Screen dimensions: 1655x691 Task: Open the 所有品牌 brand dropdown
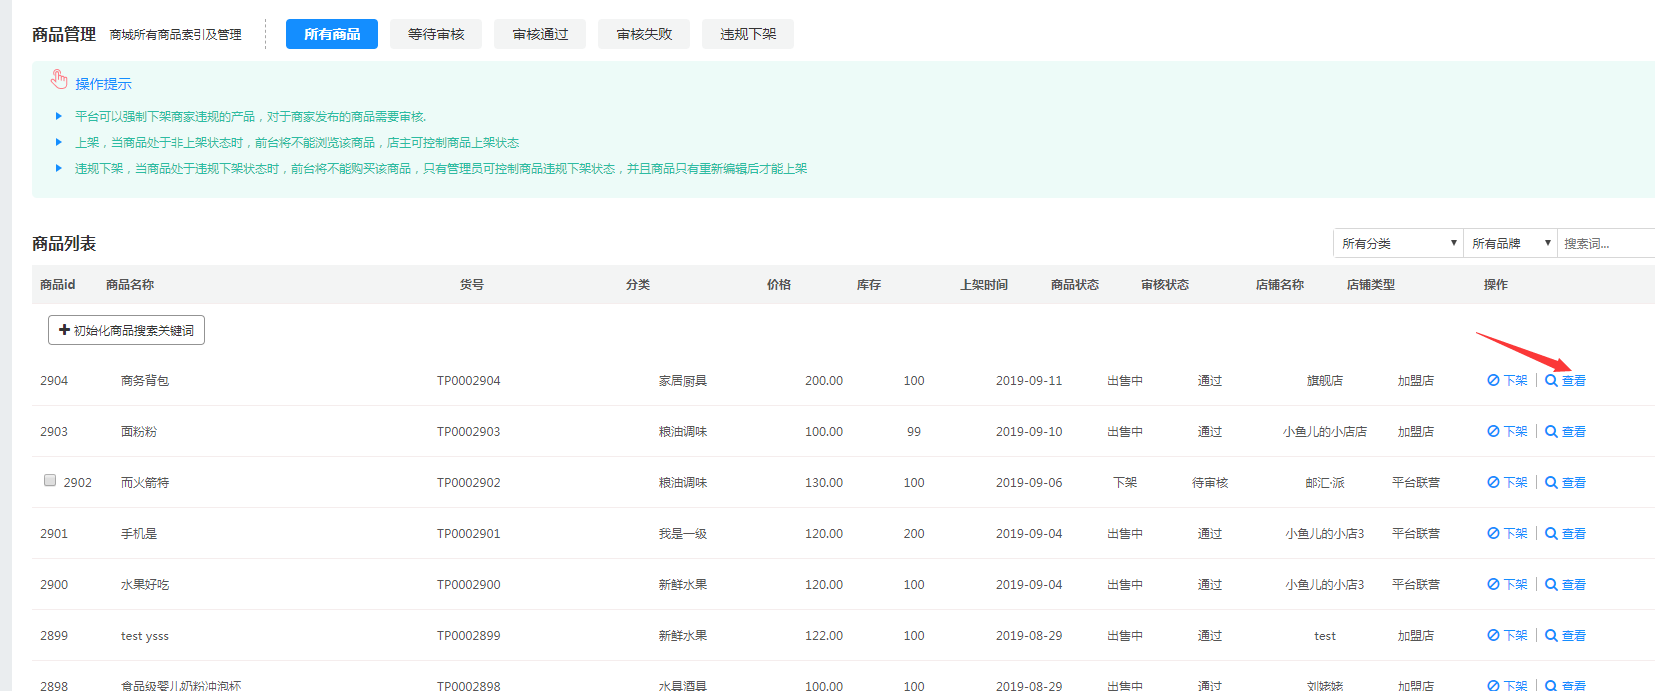pyautogui.click(x=1509, y=244)
